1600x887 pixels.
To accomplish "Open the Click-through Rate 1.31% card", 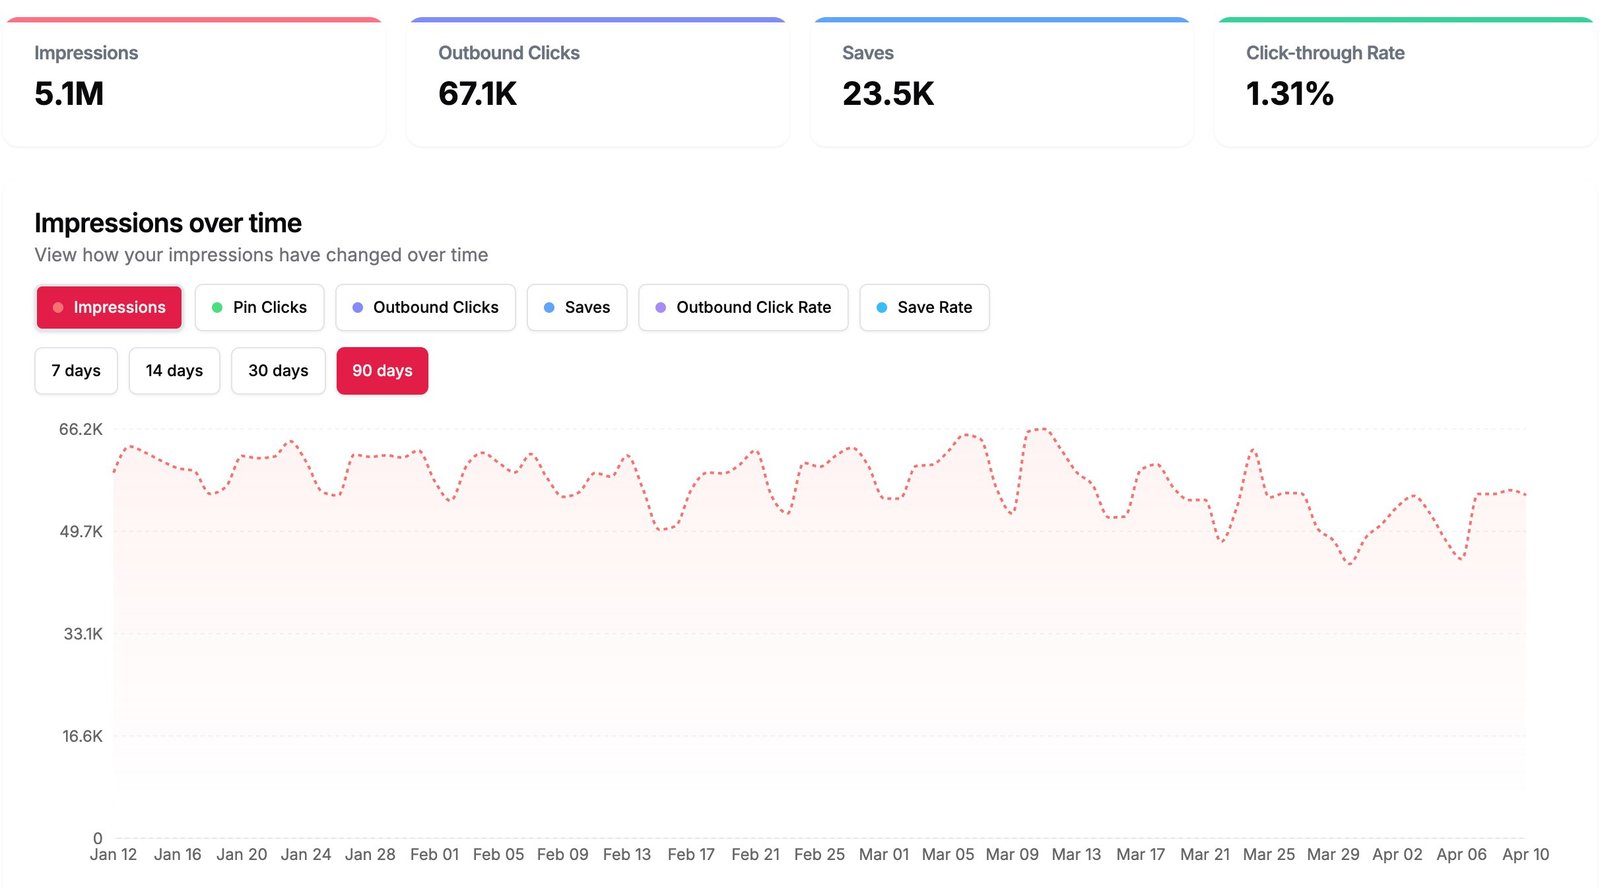I will [1406, 82].
